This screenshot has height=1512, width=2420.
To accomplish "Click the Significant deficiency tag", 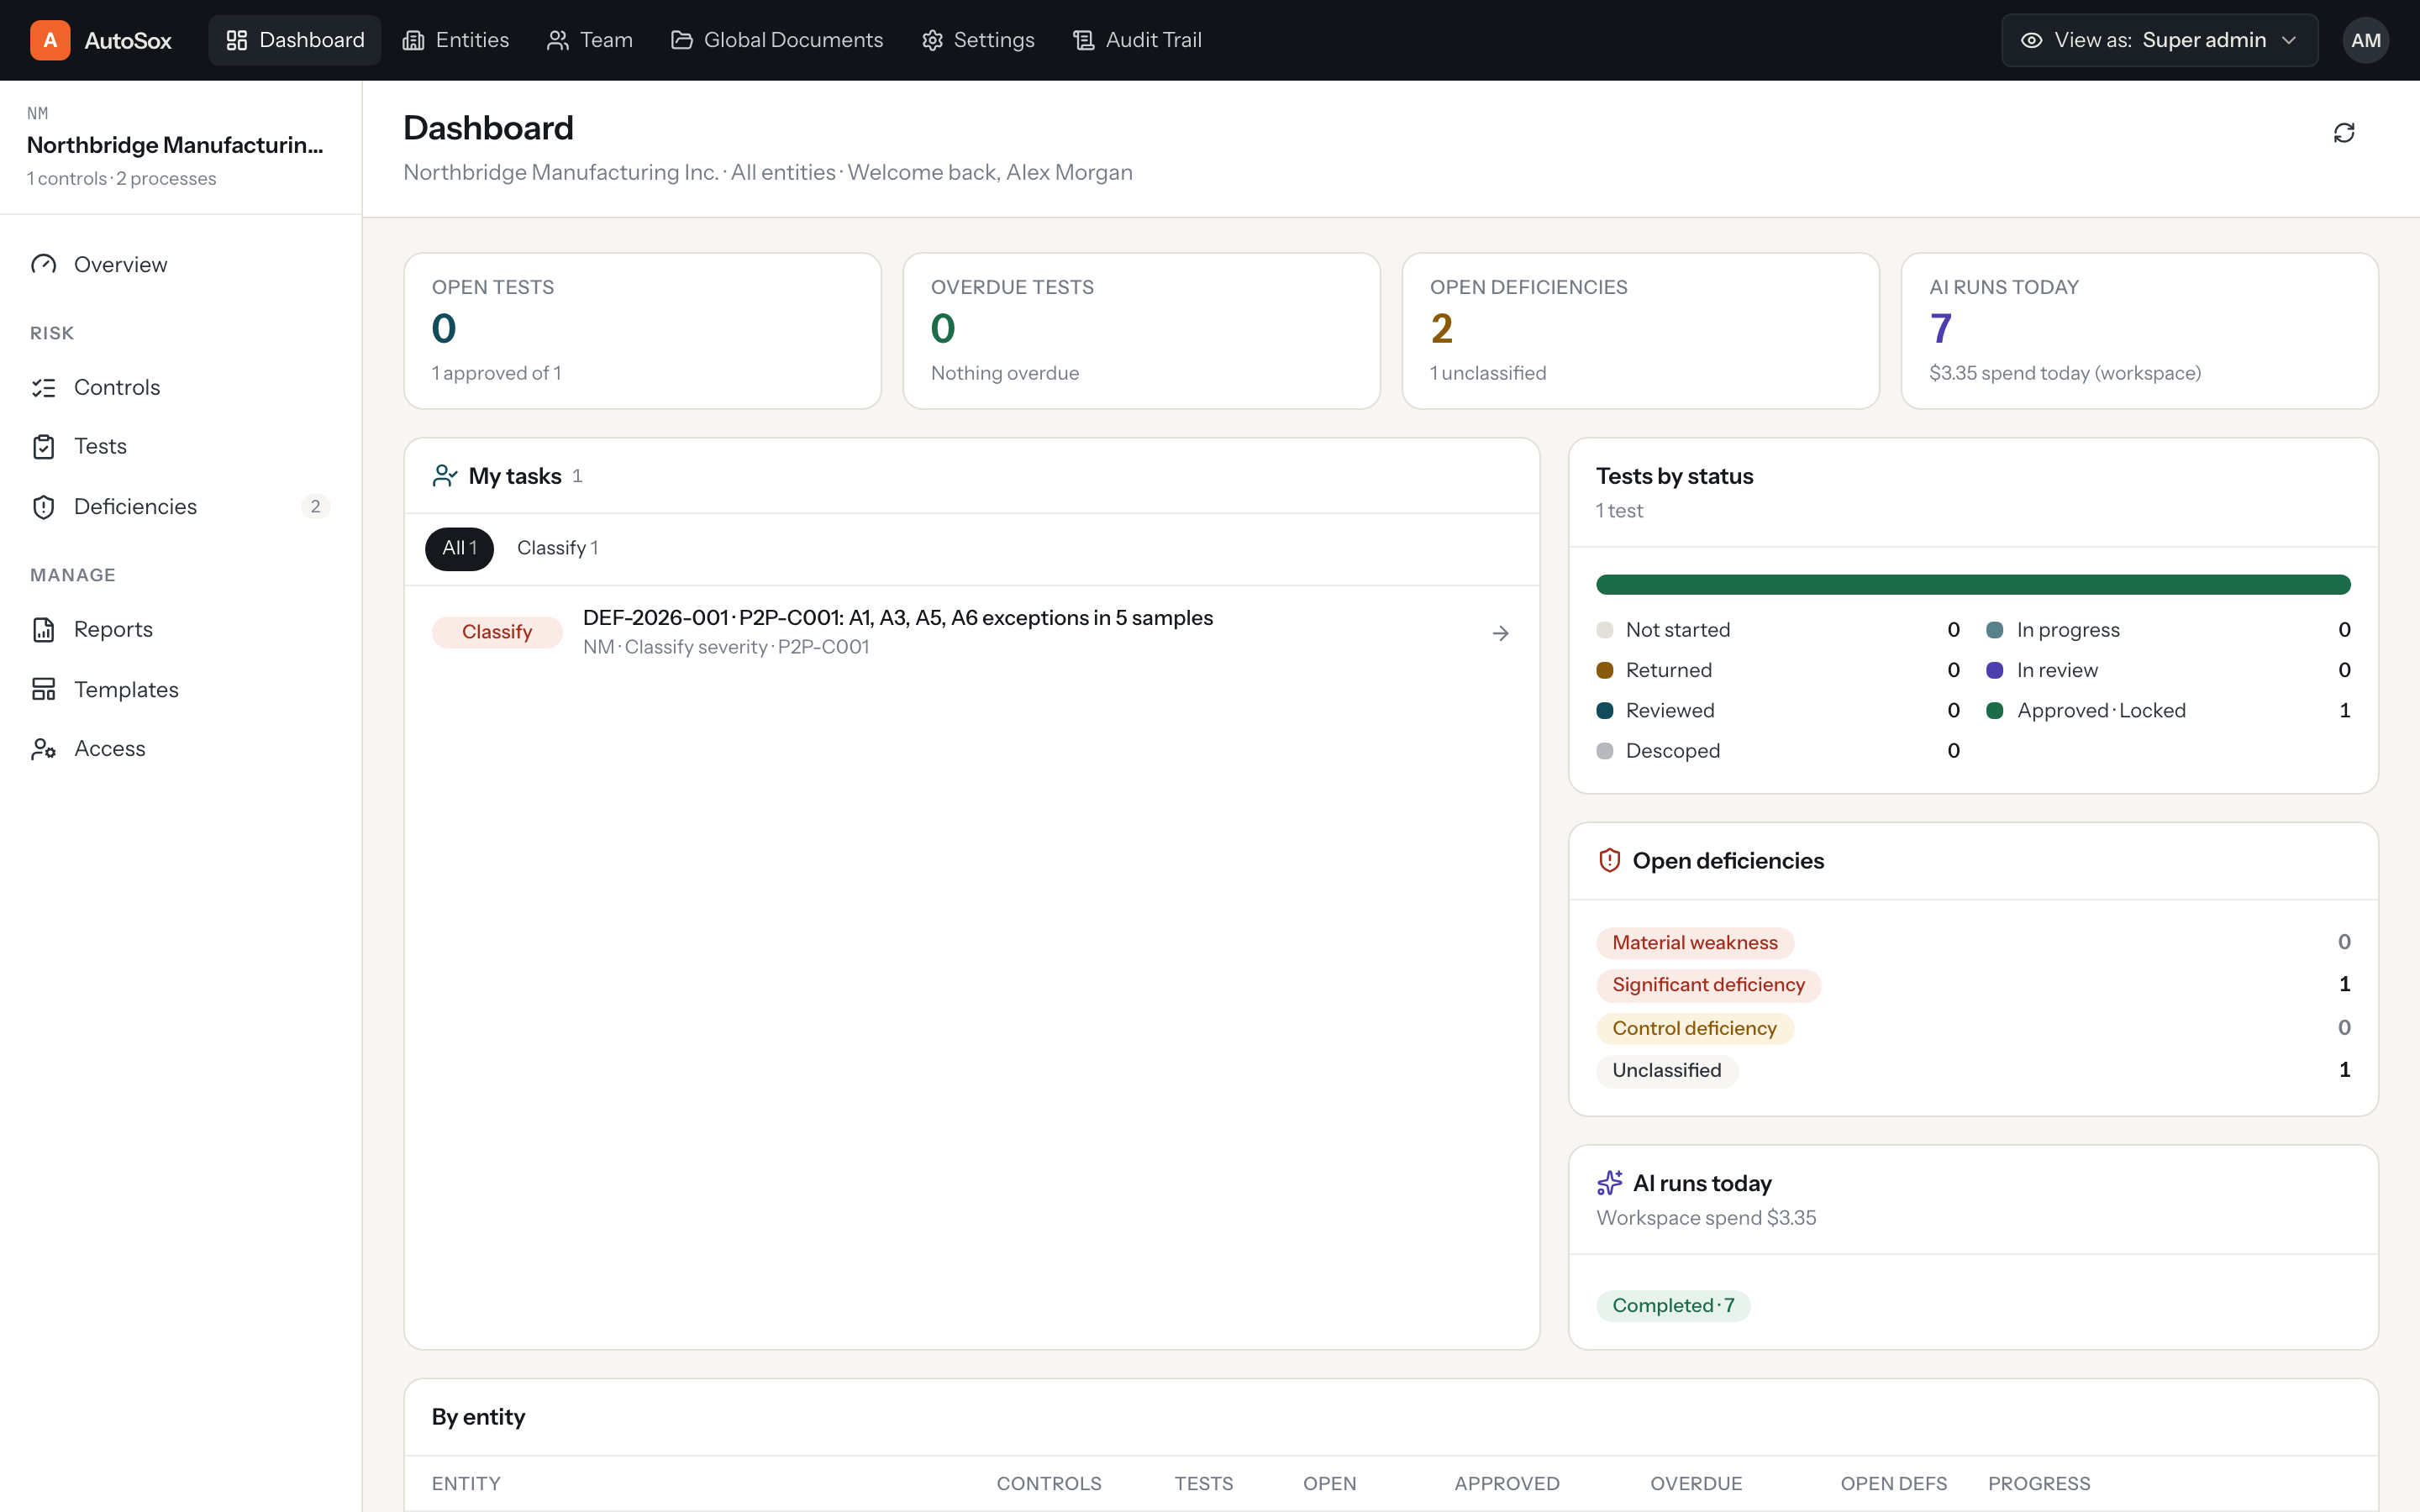I will (x=1708, y=985).
